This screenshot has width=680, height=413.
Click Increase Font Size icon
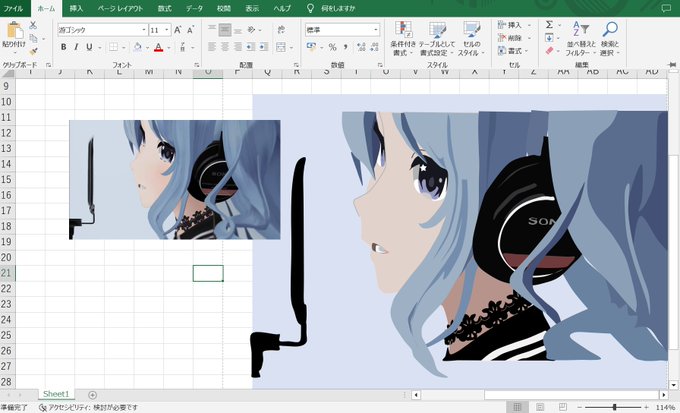coord(177,30)
